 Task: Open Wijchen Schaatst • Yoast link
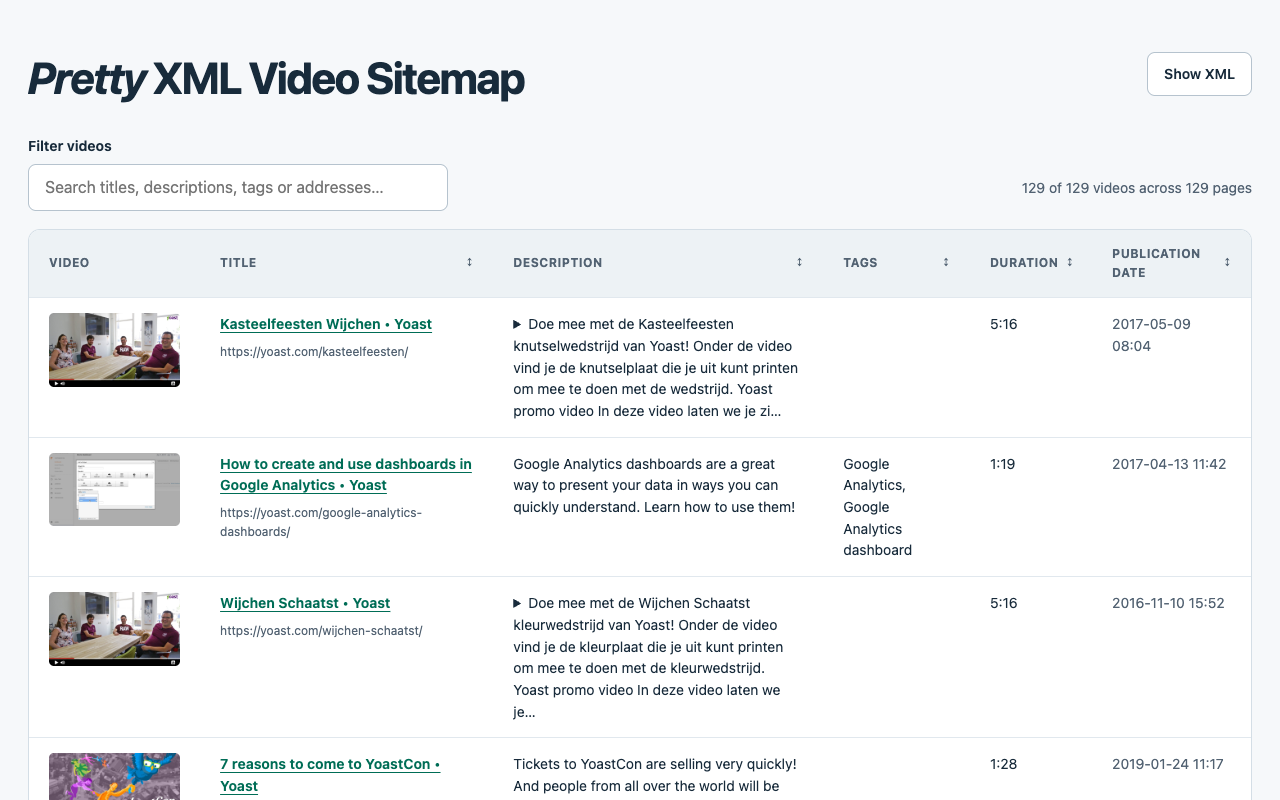(305, 603)
